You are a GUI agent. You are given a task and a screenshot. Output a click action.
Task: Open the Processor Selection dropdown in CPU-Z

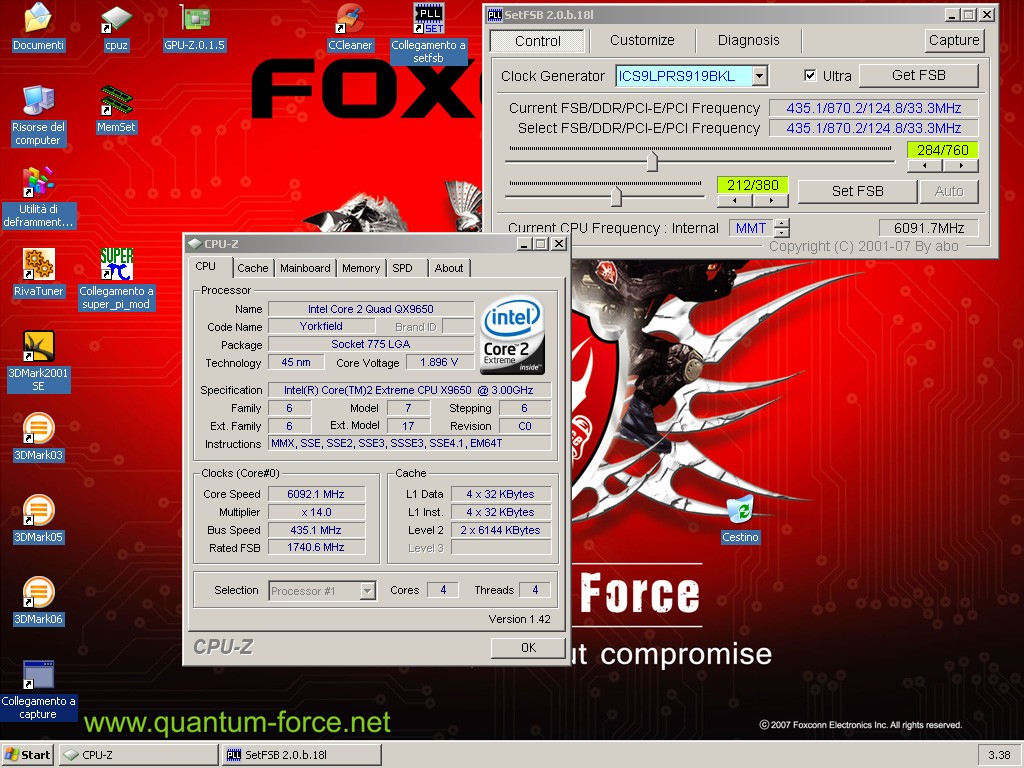(368, 590)
